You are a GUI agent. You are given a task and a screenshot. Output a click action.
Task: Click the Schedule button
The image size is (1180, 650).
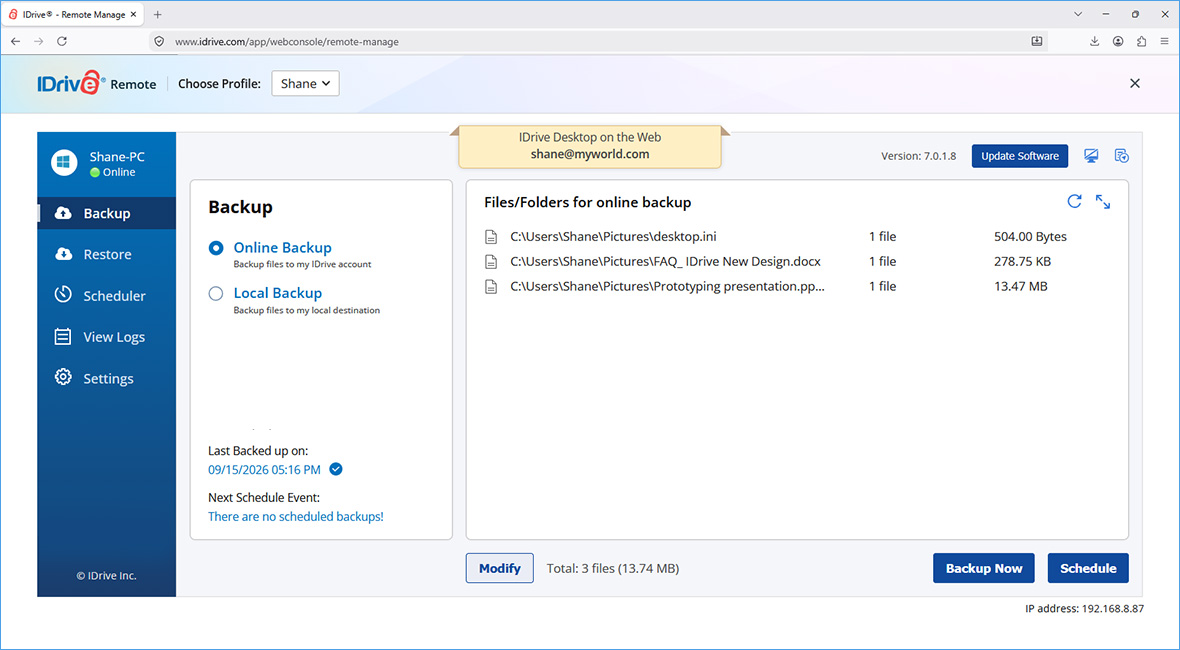1088,568
